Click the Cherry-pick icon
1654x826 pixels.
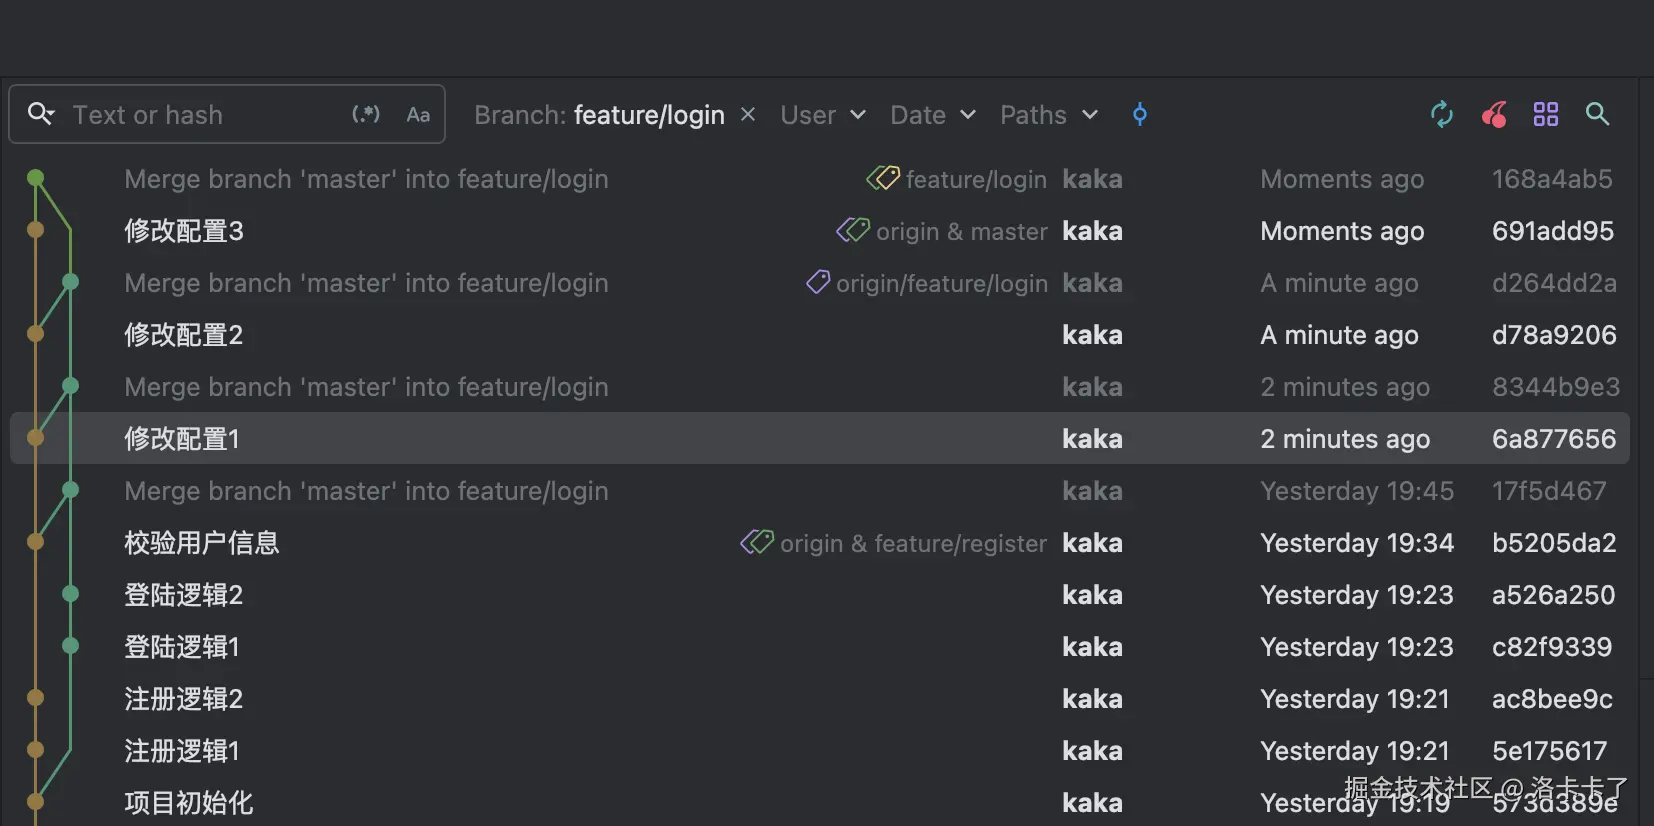(x=1494, y=115)
